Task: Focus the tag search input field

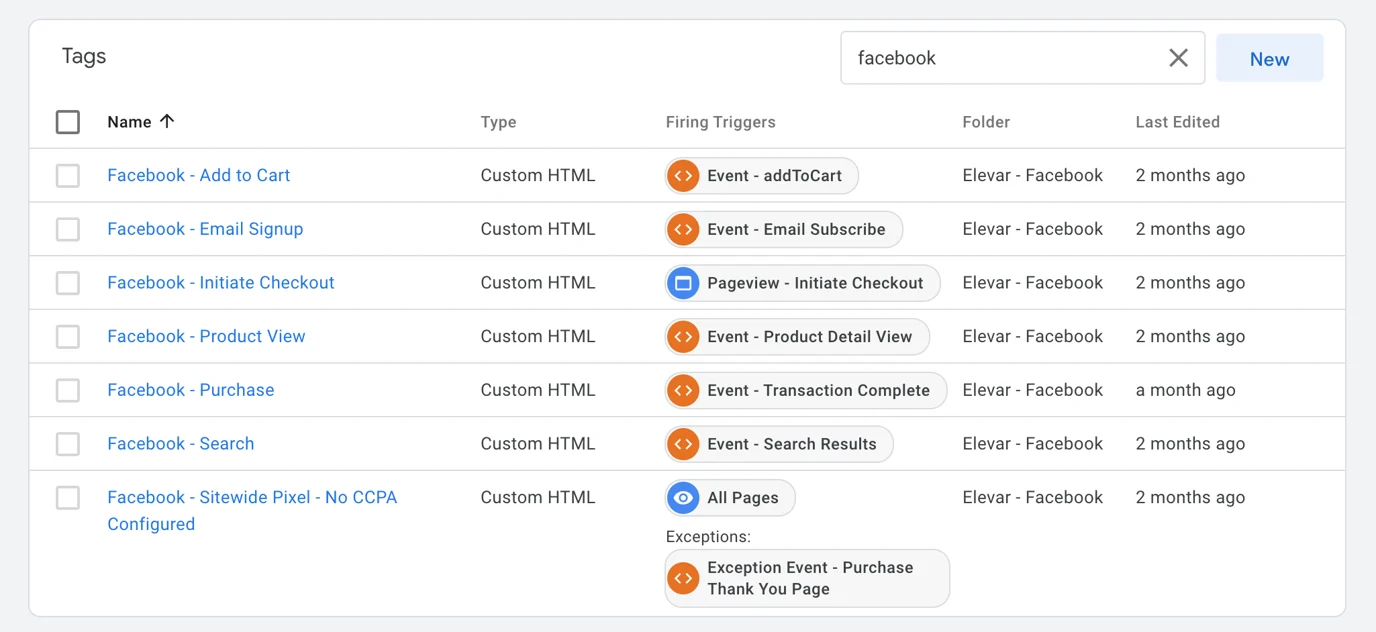Action: pyautogui.click(x=1000, y=58)
